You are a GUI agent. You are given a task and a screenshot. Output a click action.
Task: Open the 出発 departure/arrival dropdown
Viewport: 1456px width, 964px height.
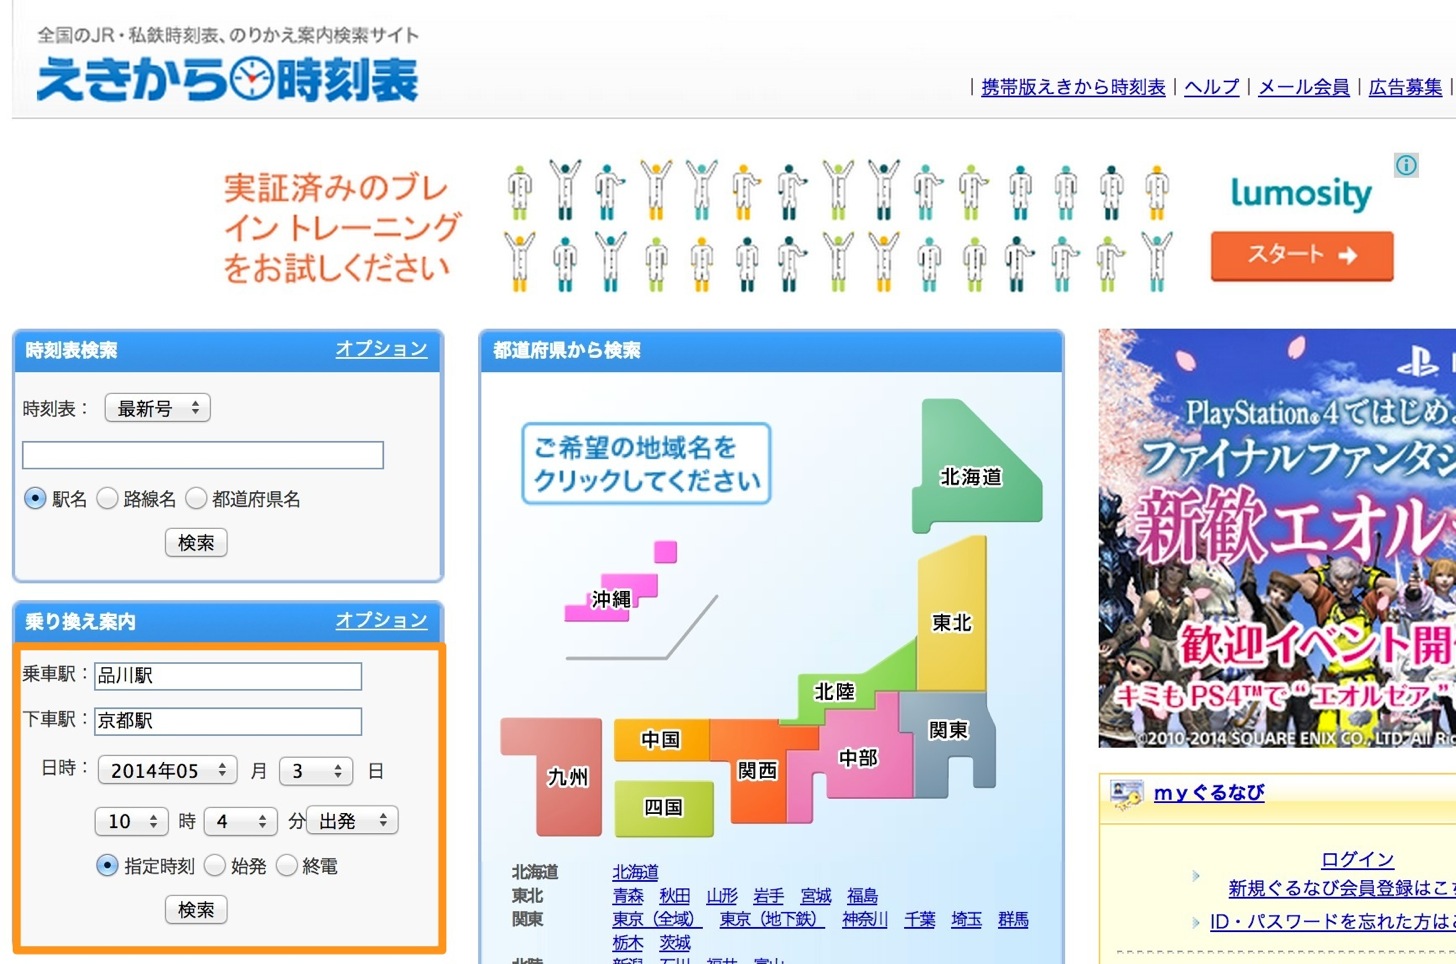pyautogui.click(x=353, y=820)
